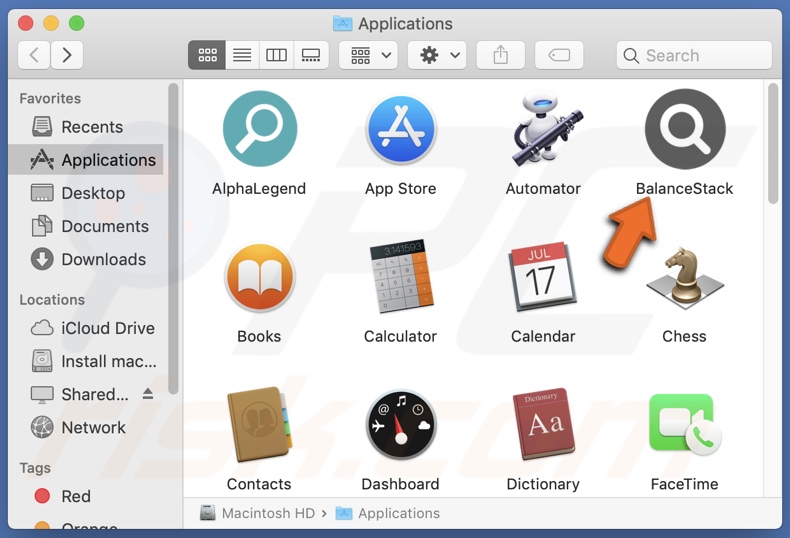This screenshot has height=538, width=790.
Task: Go forward with the right arrow button
Action: (67, 55)
